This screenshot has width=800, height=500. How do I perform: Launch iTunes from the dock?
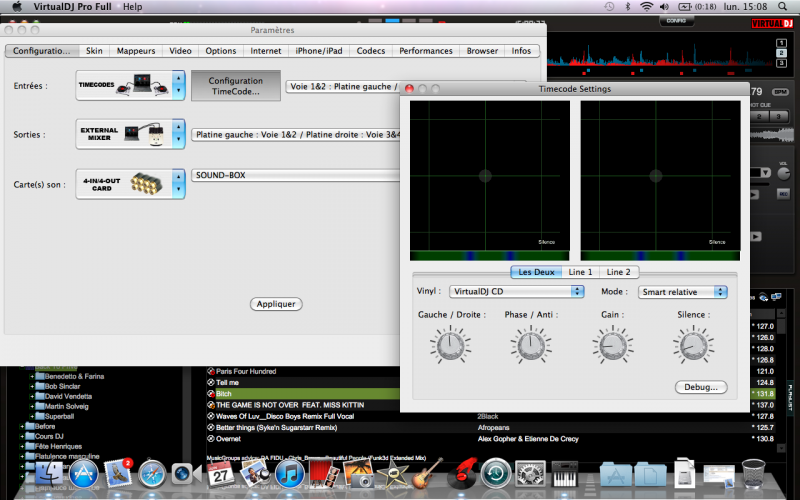pyautogui.click(x=289, y=473)
